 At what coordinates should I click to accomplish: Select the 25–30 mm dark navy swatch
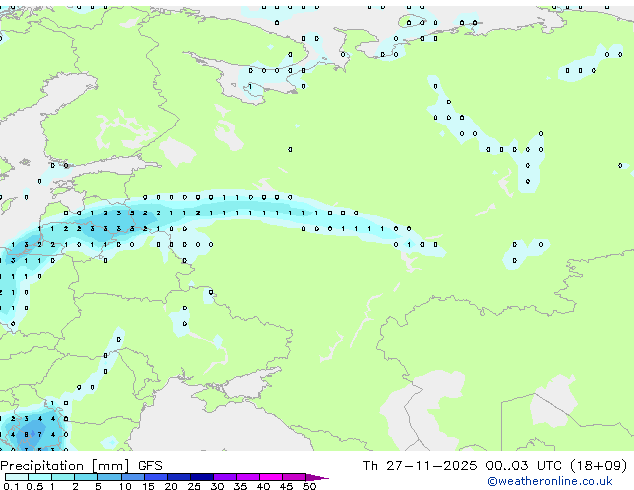pyautogui.click(x=202, y=477)
